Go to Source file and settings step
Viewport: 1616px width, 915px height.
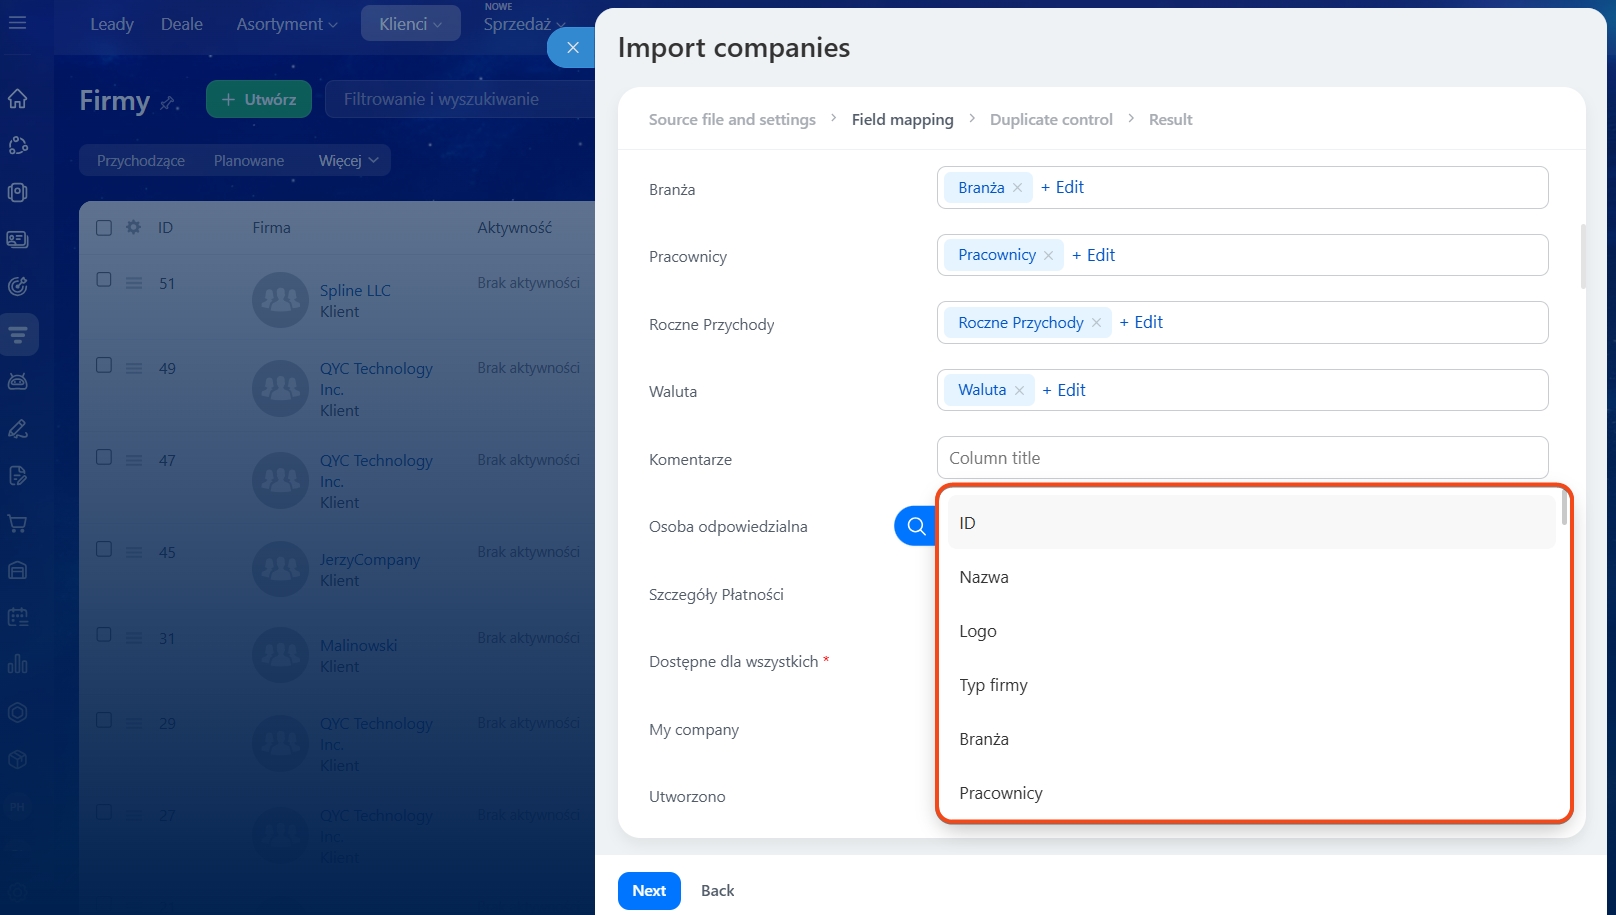(x=732, y=120)
